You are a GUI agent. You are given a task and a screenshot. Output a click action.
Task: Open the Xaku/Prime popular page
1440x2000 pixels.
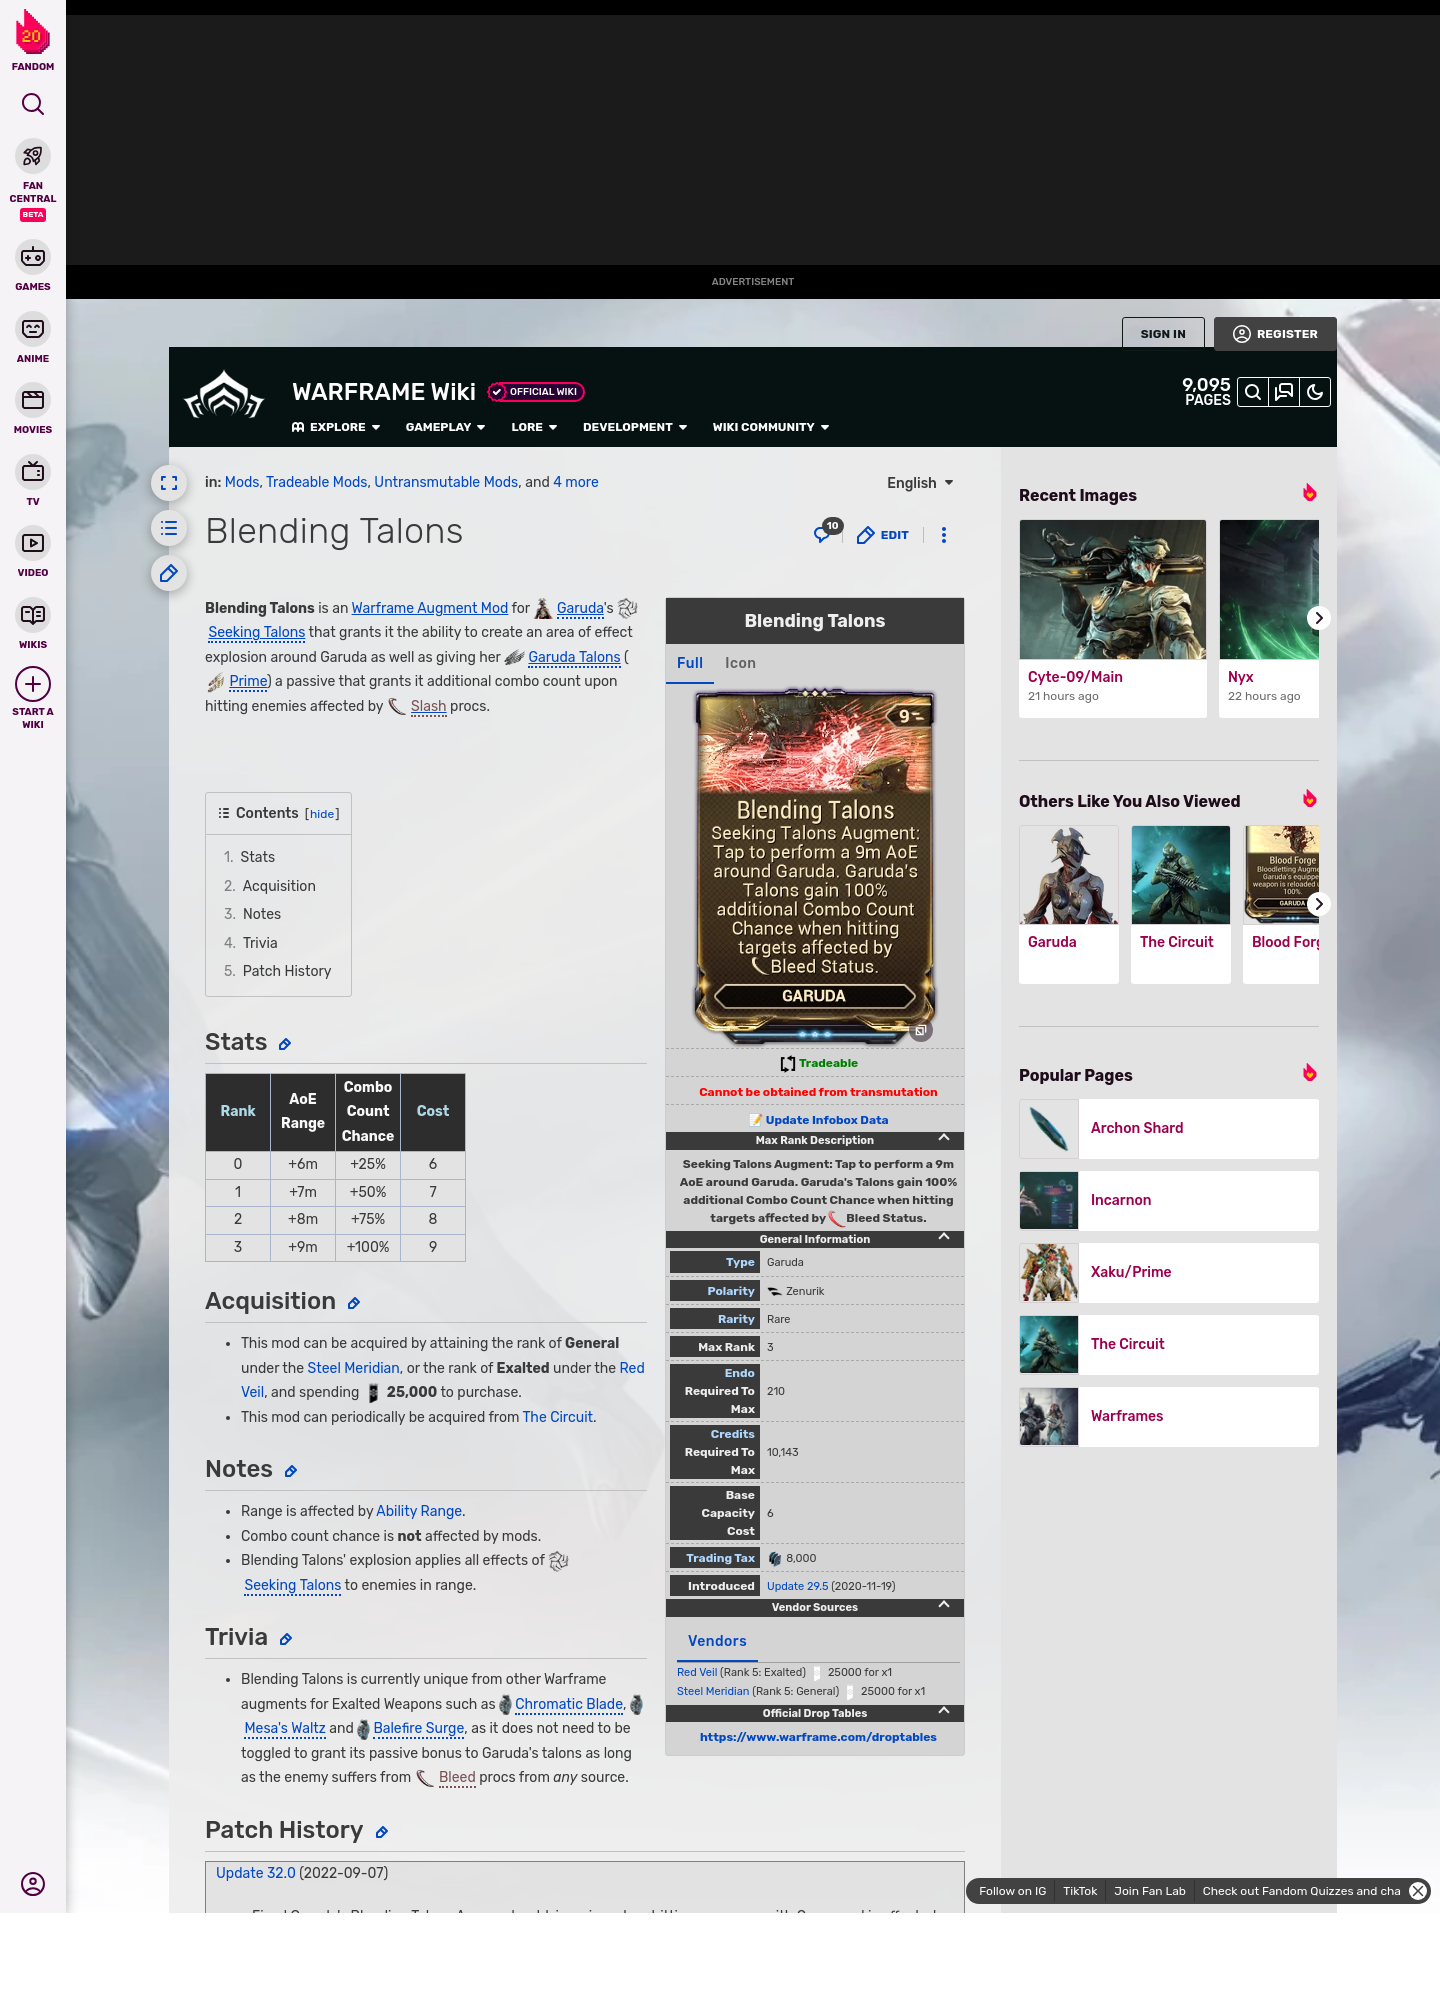tap(1169, 1272)
